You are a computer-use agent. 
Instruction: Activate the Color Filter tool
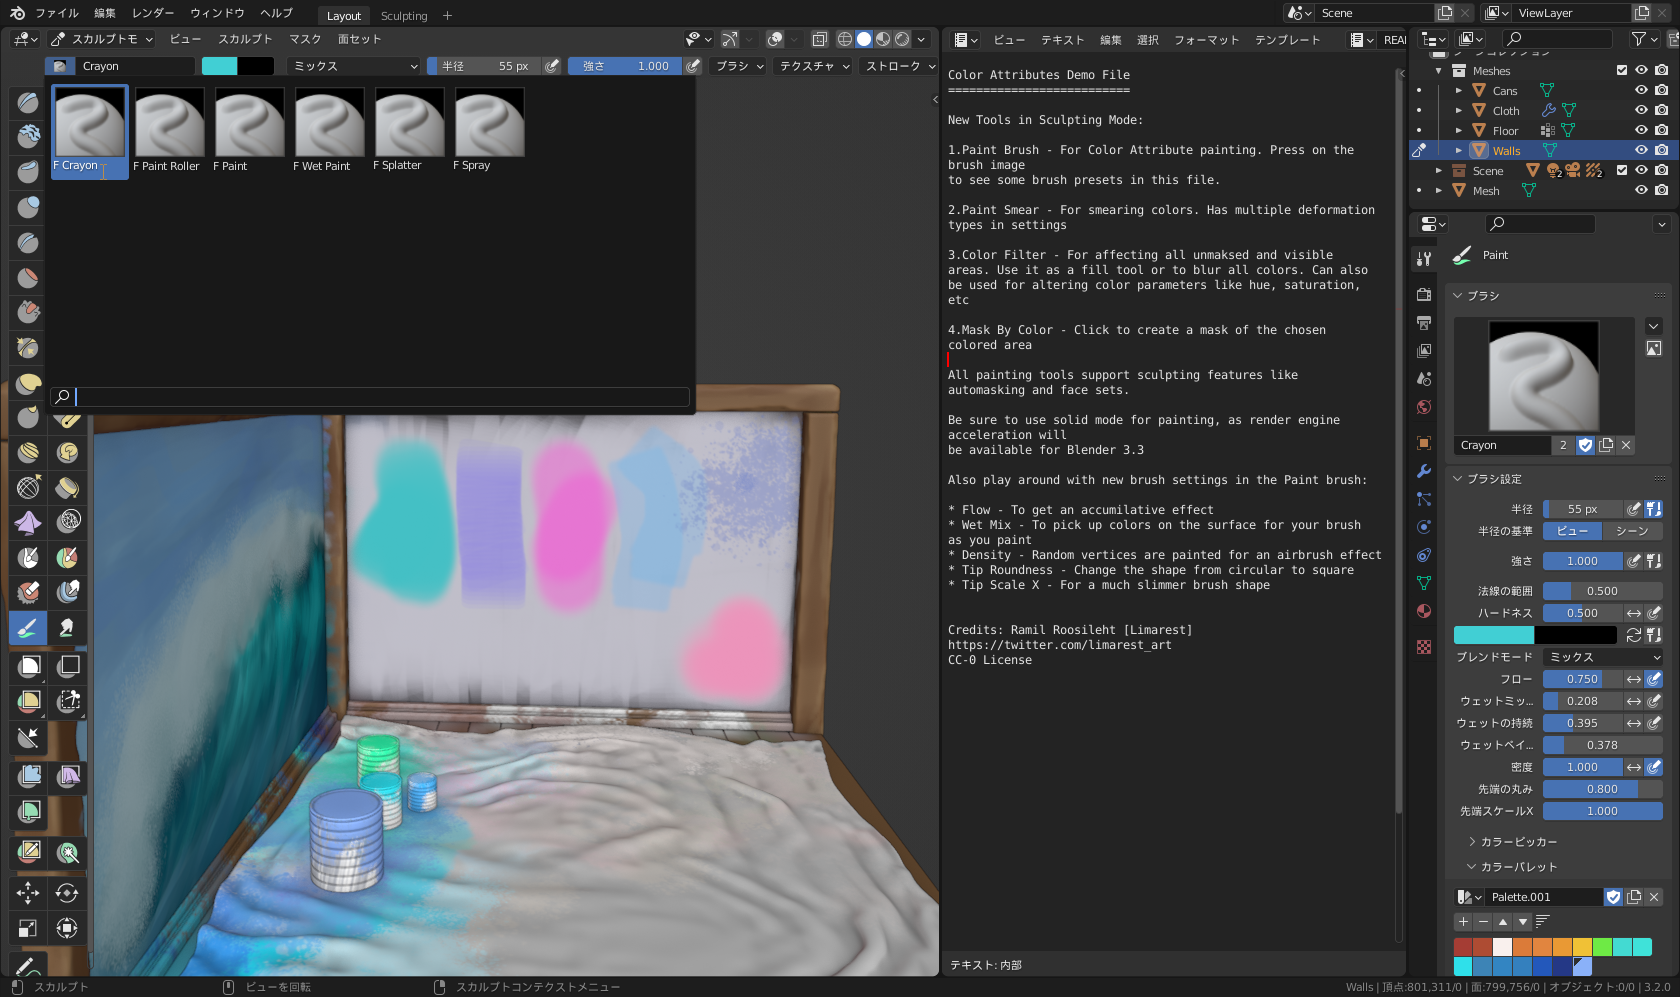coord(28,811)
